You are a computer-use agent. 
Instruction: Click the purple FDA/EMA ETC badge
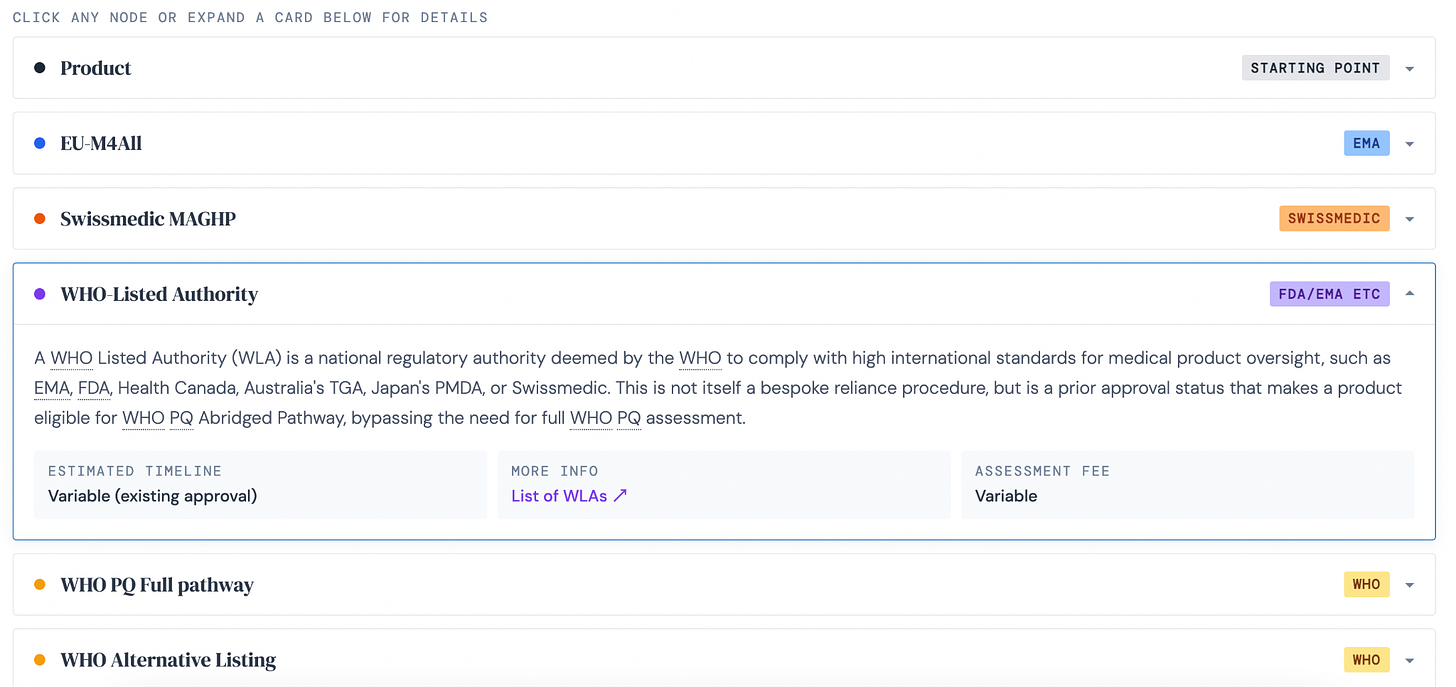[x=1329, y=294]
